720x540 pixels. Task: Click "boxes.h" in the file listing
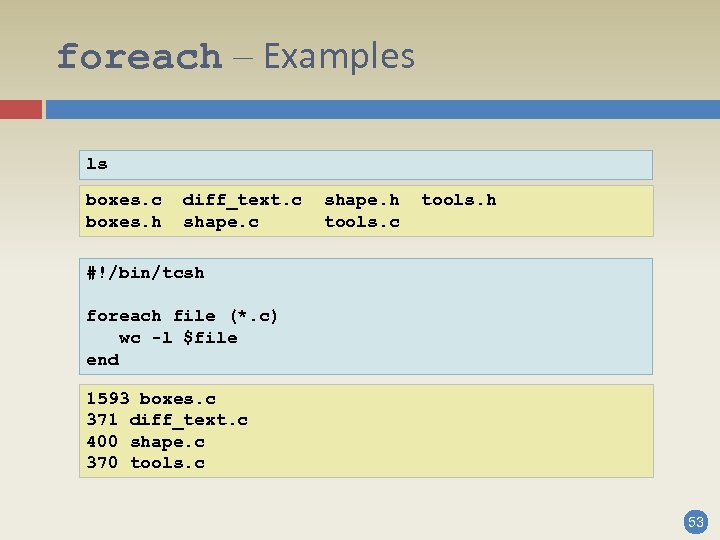click(x=123, y=222)
